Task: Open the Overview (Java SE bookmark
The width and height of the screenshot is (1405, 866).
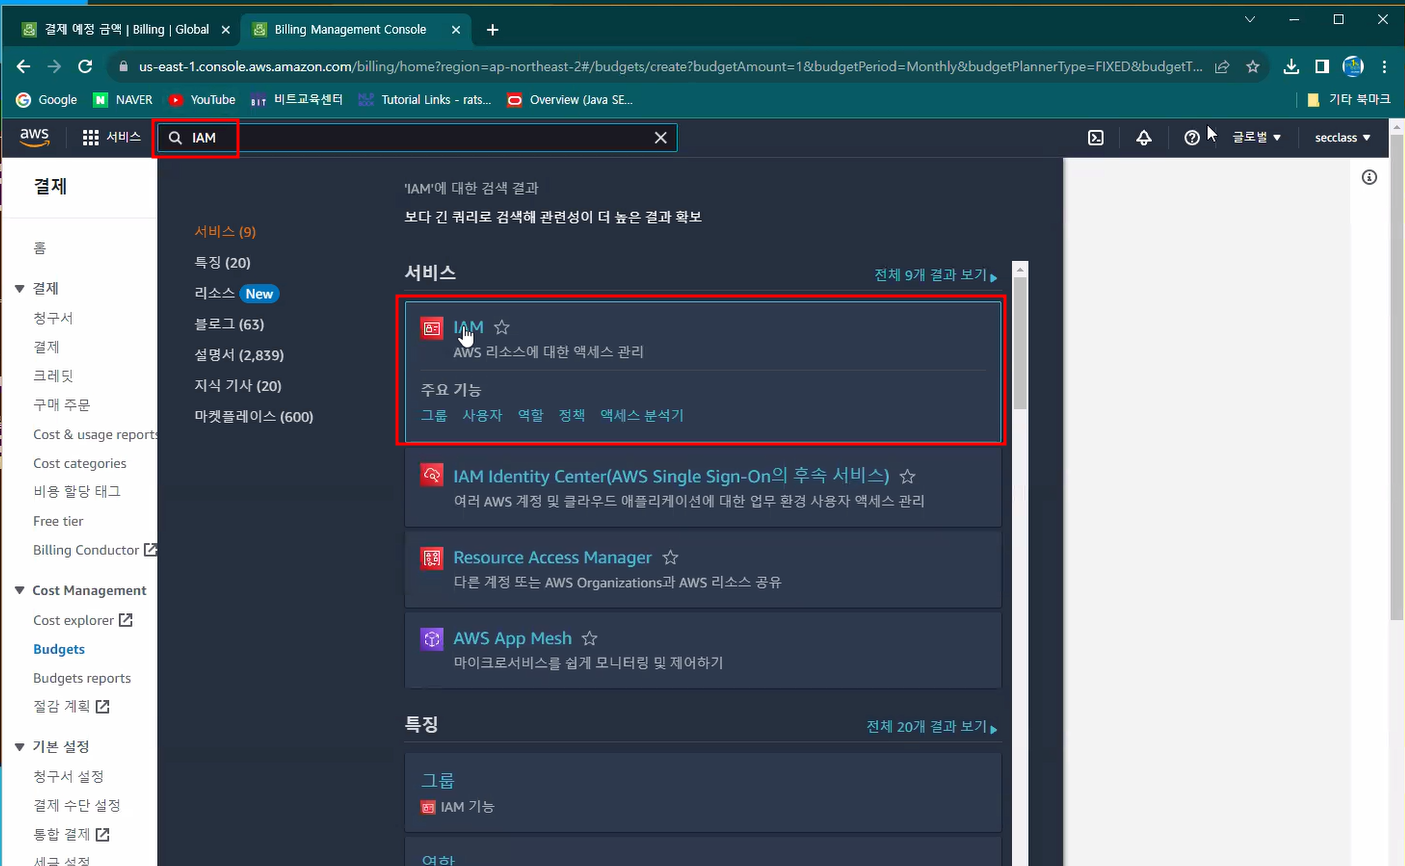Action: 570,100
